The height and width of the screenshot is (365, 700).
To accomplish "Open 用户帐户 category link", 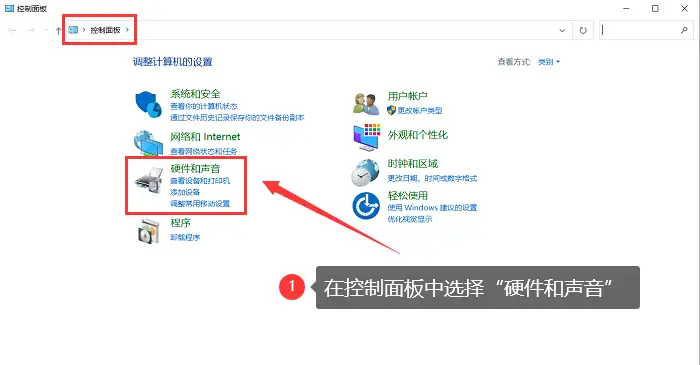I will (x=408, y=96).
